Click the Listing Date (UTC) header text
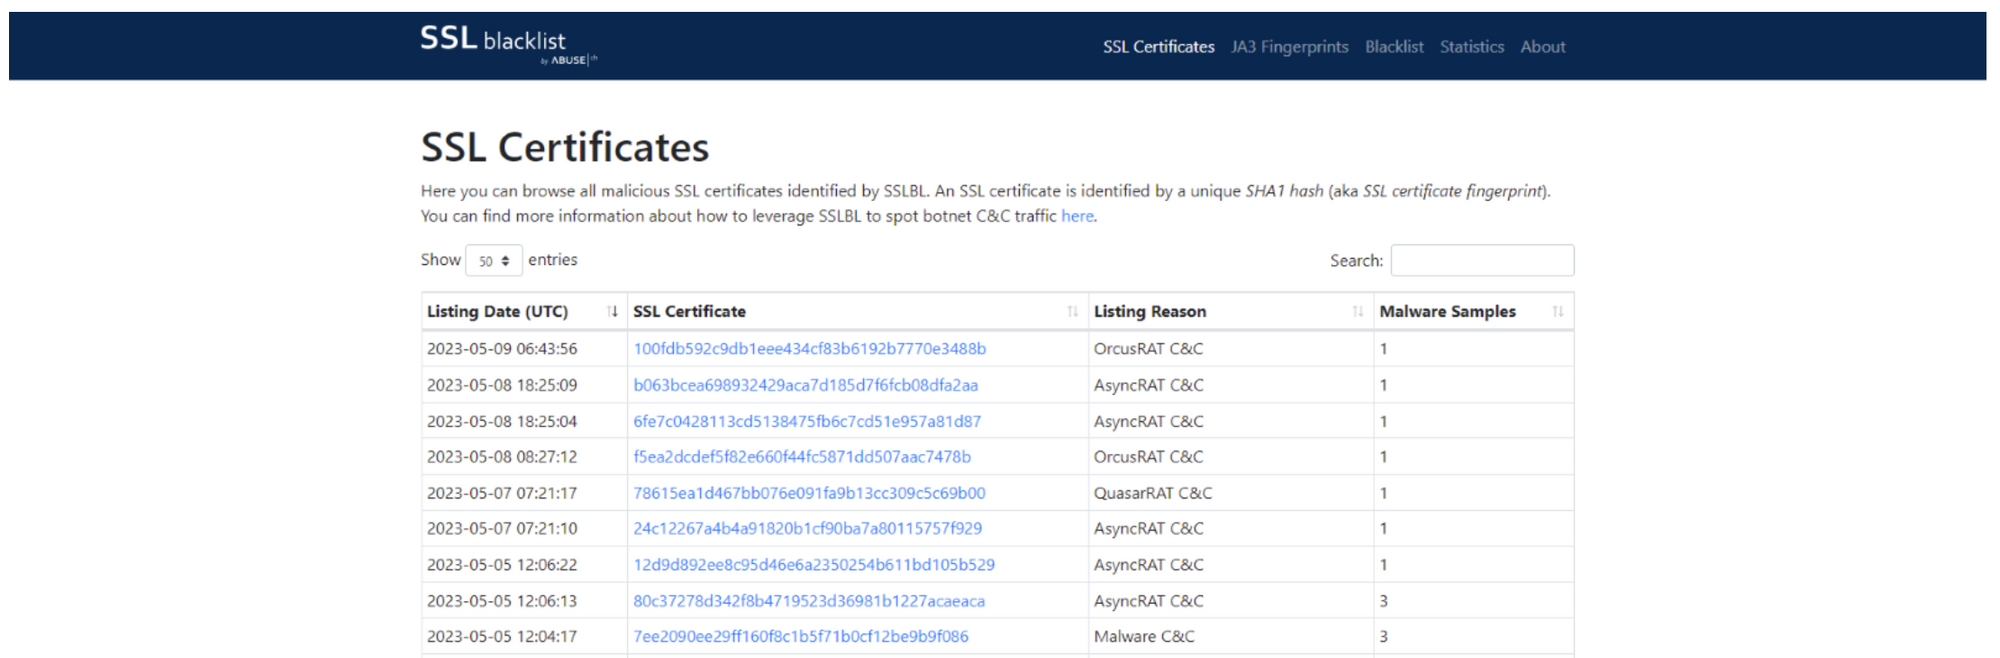Viewport: 2000px width, 658px height. [x=497, y=312]
